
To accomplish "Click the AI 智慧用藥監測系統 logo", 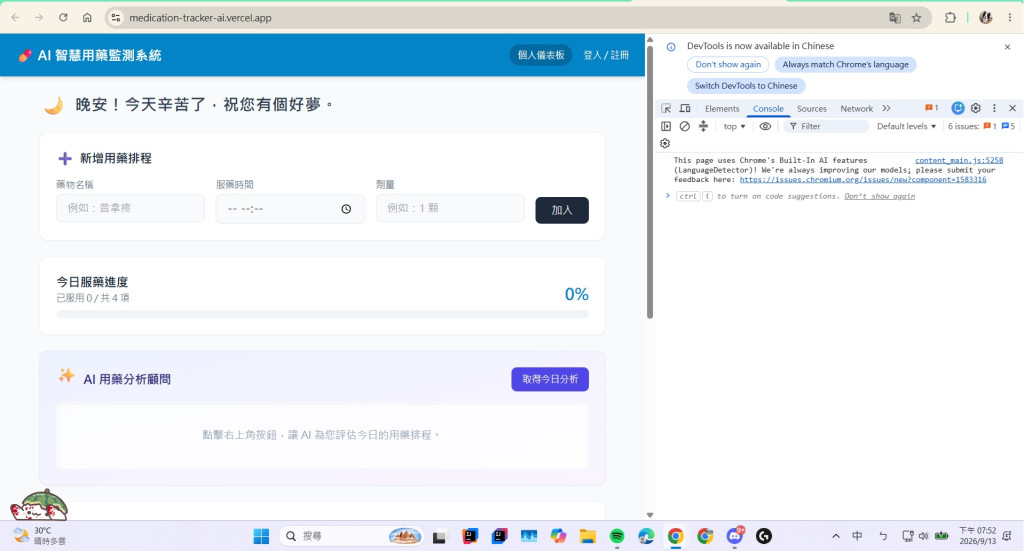I will 90,55.
